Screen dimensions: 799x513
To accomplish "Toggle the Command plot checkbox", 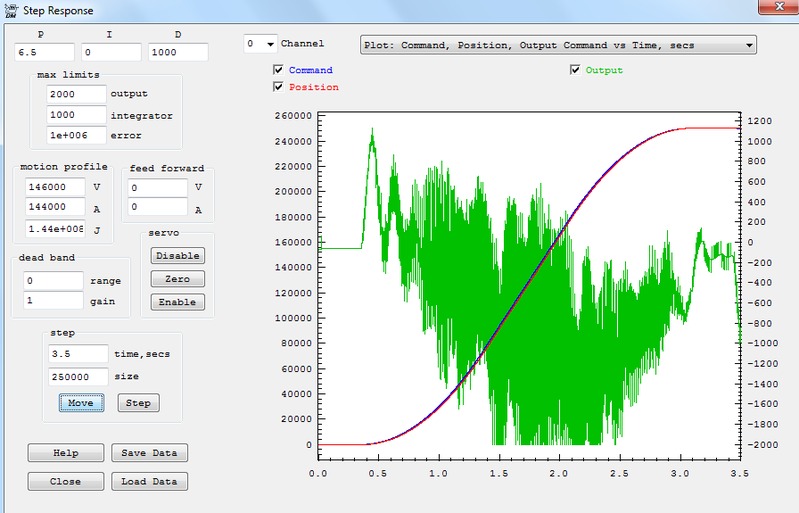I will click(279, 71).
